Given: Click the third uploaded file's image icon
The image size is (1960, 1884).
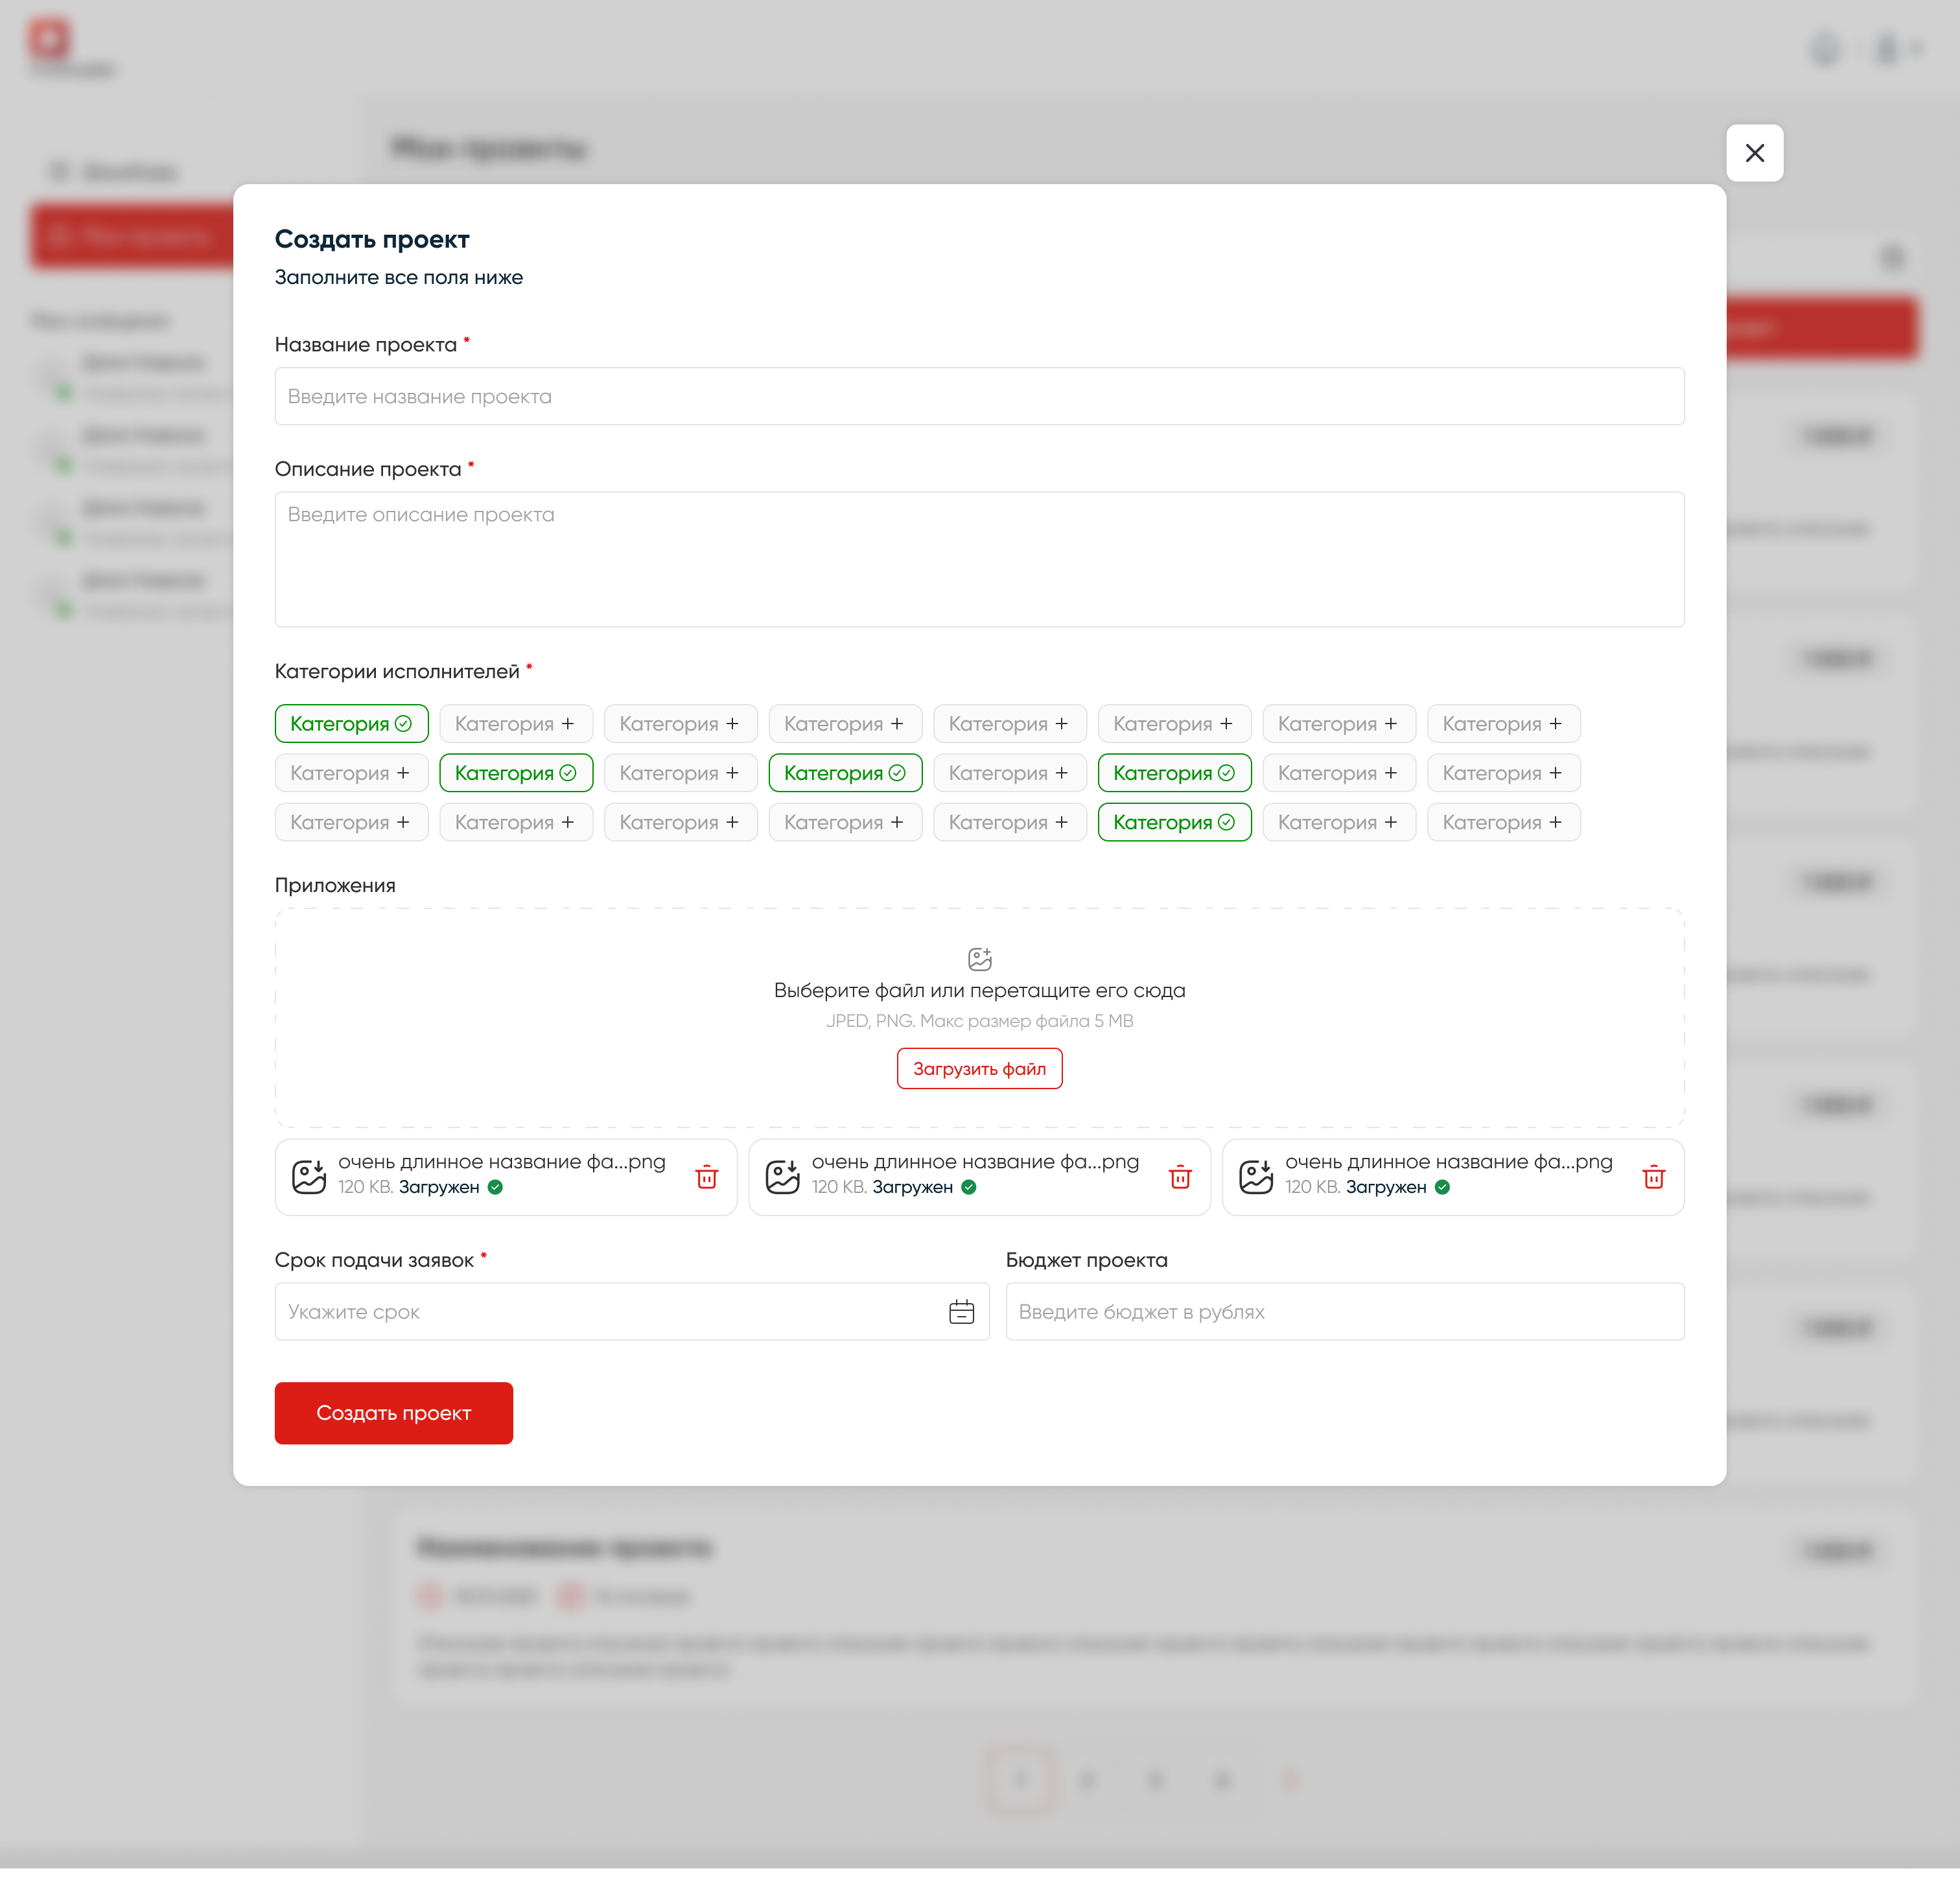Looking at the screenshot, I should click(1256, 1176).
